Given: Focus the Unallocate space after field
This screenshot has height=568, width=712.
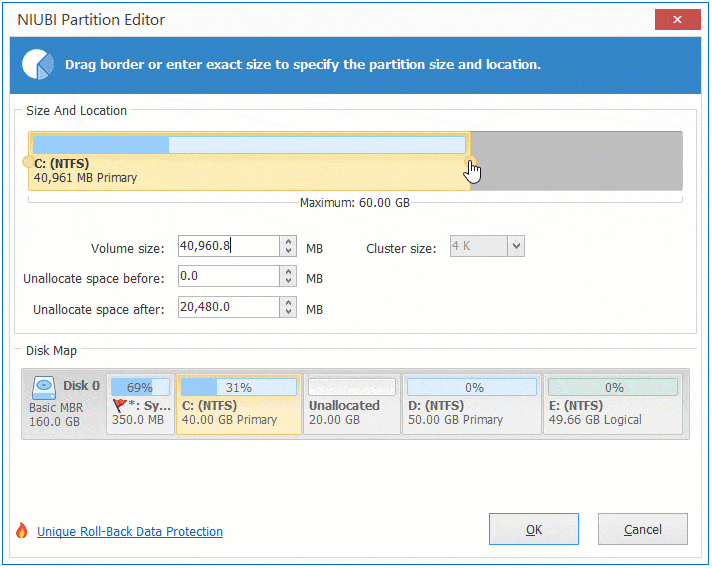Looking at the screenshot, I should pos(227,308).
